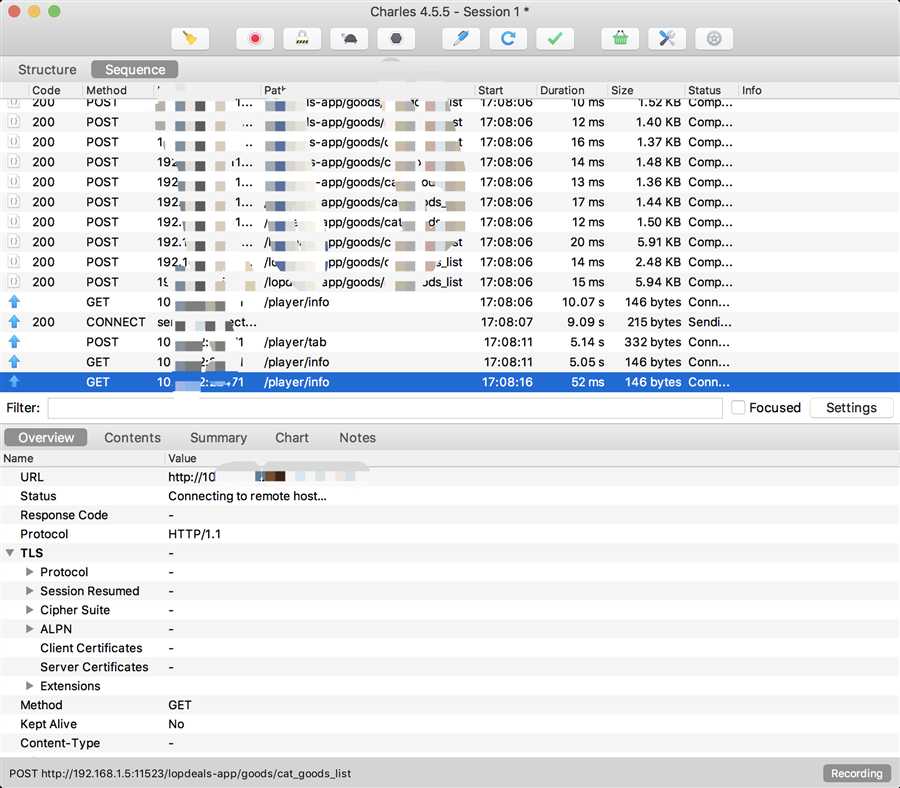Select the POST /player/tab request row

point(450,342)
